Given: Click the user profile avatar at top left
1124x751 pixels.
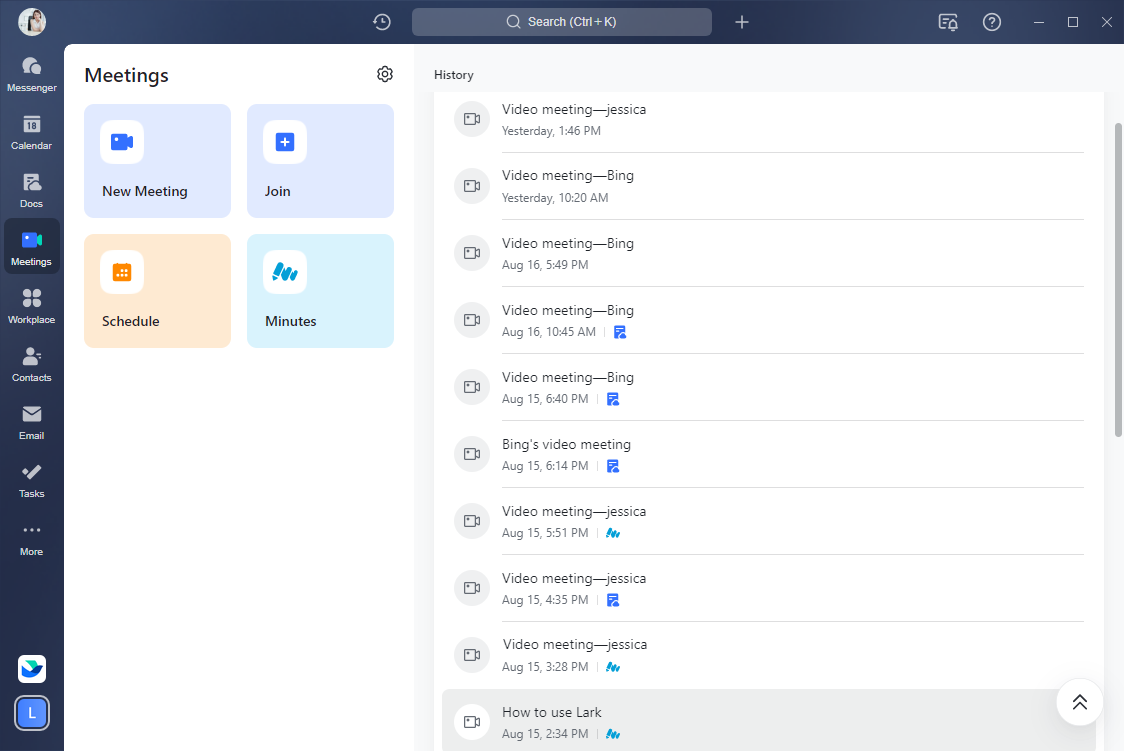Looking at the screenshot, I should click(x=32, y=22).
